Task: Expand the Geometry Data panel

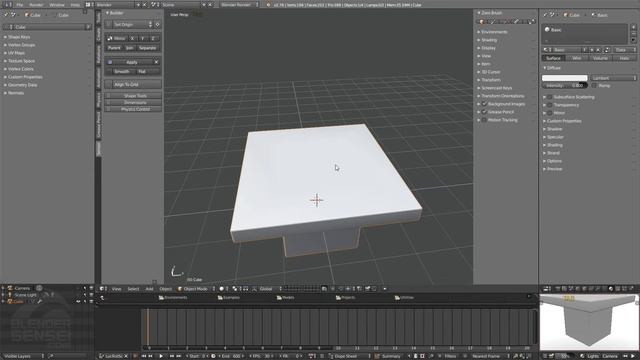Action: point(22,85)
